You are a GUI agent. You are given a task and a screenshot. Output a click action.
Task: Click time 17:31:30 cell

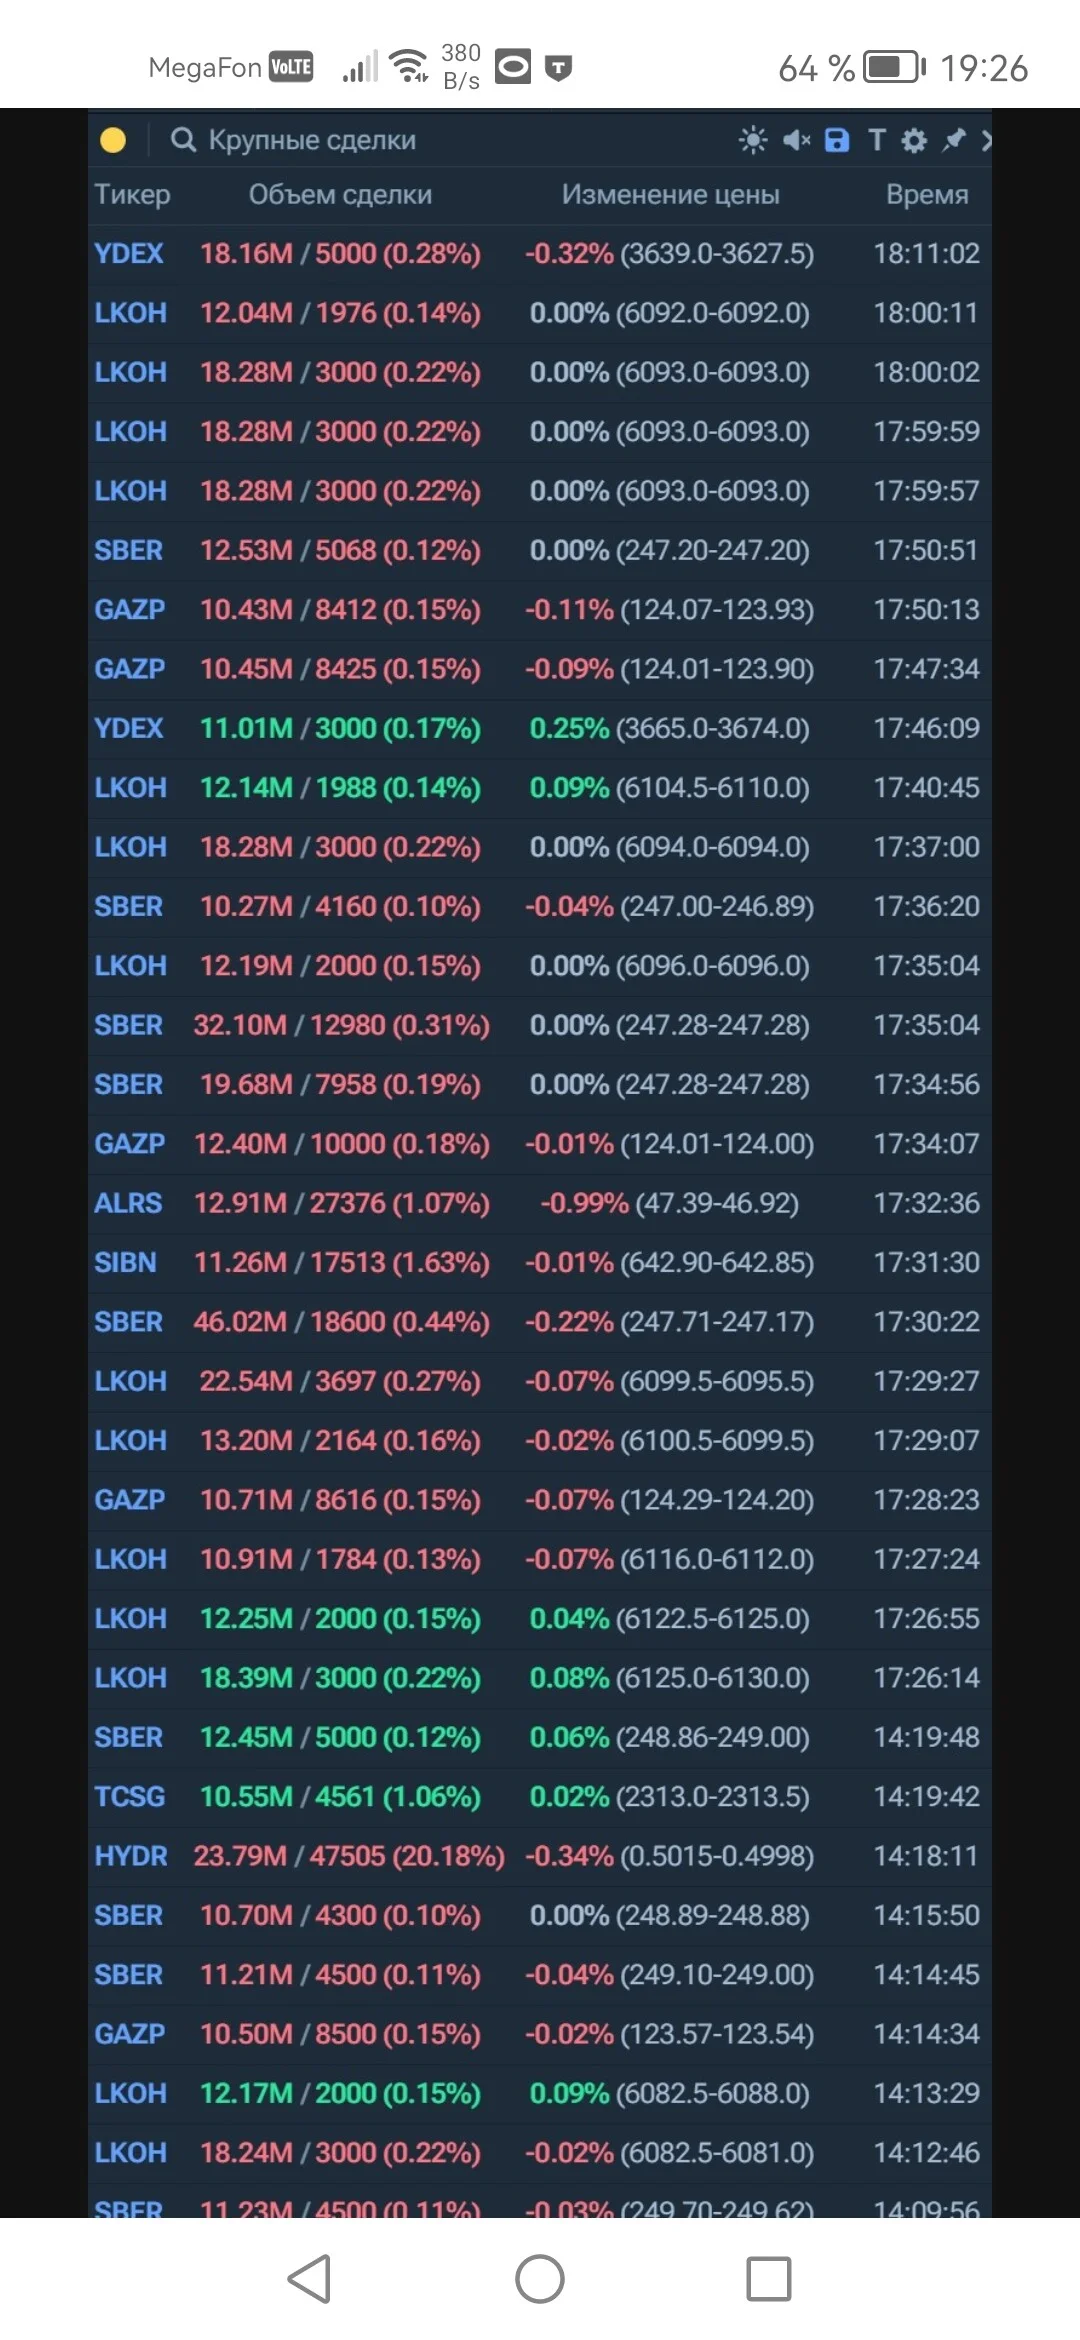point(926,1263)
